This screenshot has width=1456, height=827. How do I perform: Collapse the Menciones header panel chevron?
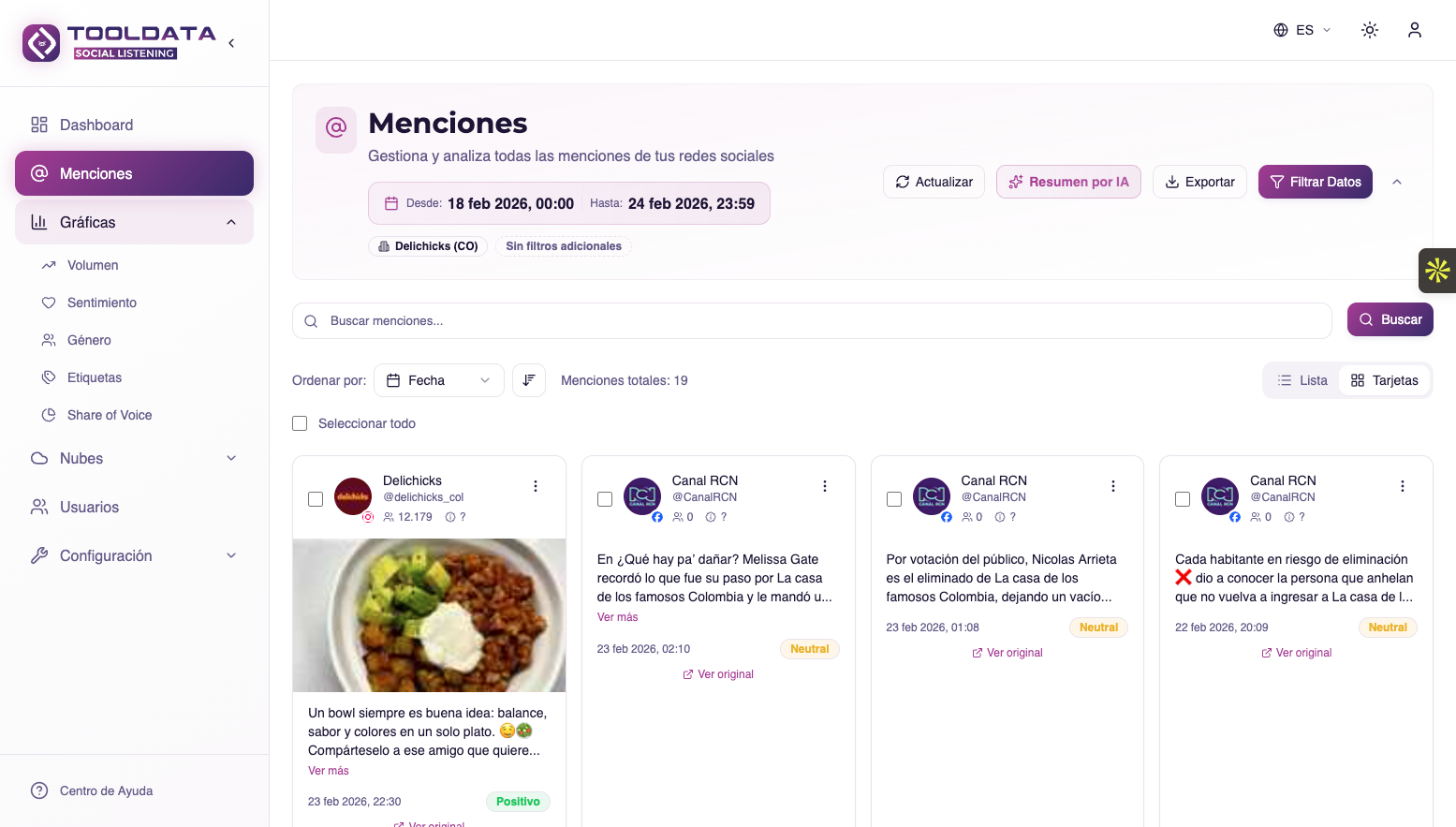click(1397, 182)
